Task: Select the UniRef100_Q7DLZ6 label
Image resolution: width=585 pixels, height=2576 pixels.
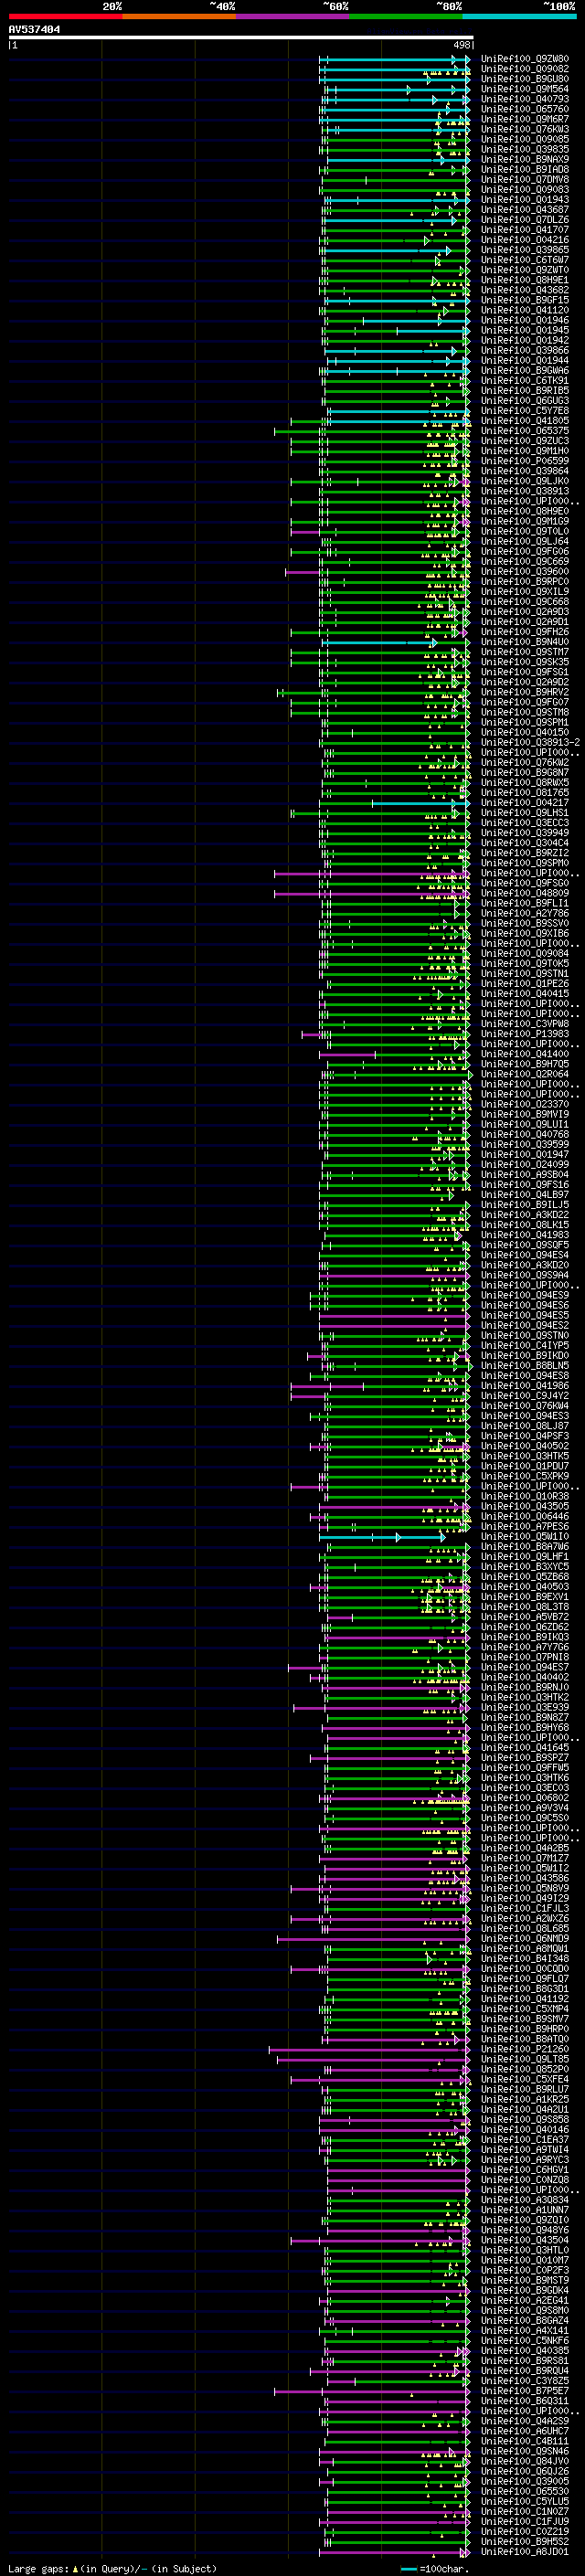Action: tap(524, 219)
